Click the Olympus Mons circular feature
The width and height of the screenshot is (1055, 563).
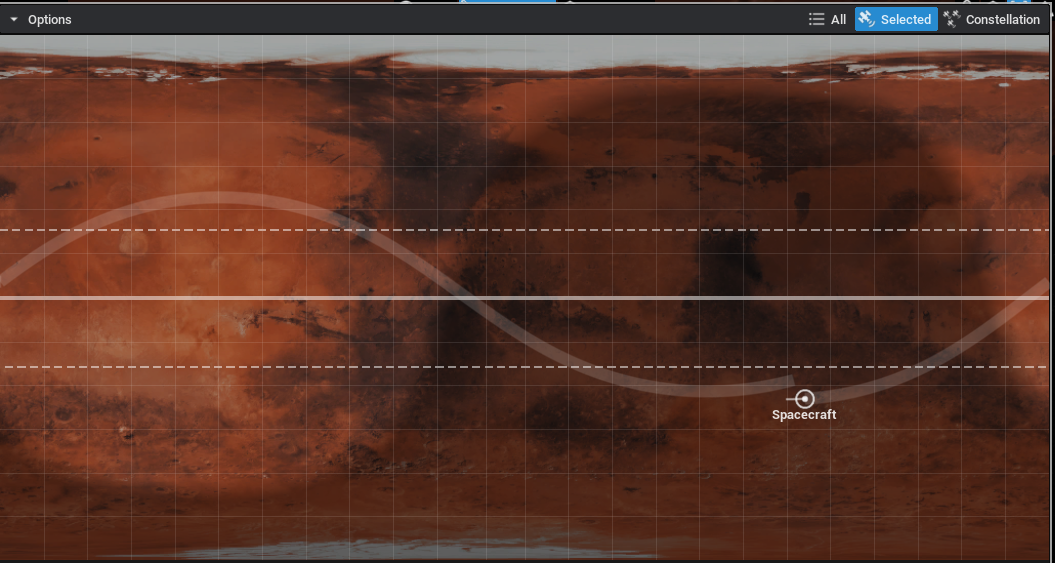(x=131, y=243)
